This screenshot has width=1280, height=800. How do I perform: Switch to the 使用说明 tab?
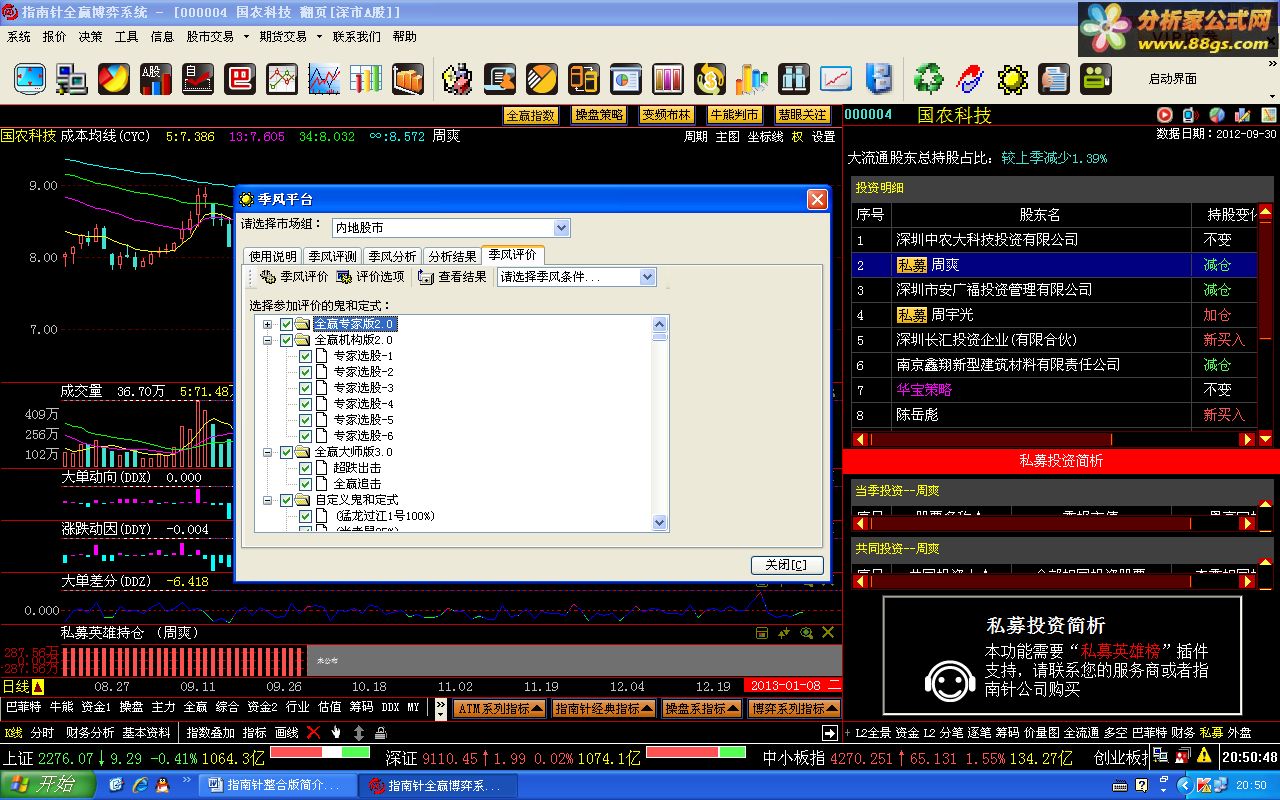[273, 256]
